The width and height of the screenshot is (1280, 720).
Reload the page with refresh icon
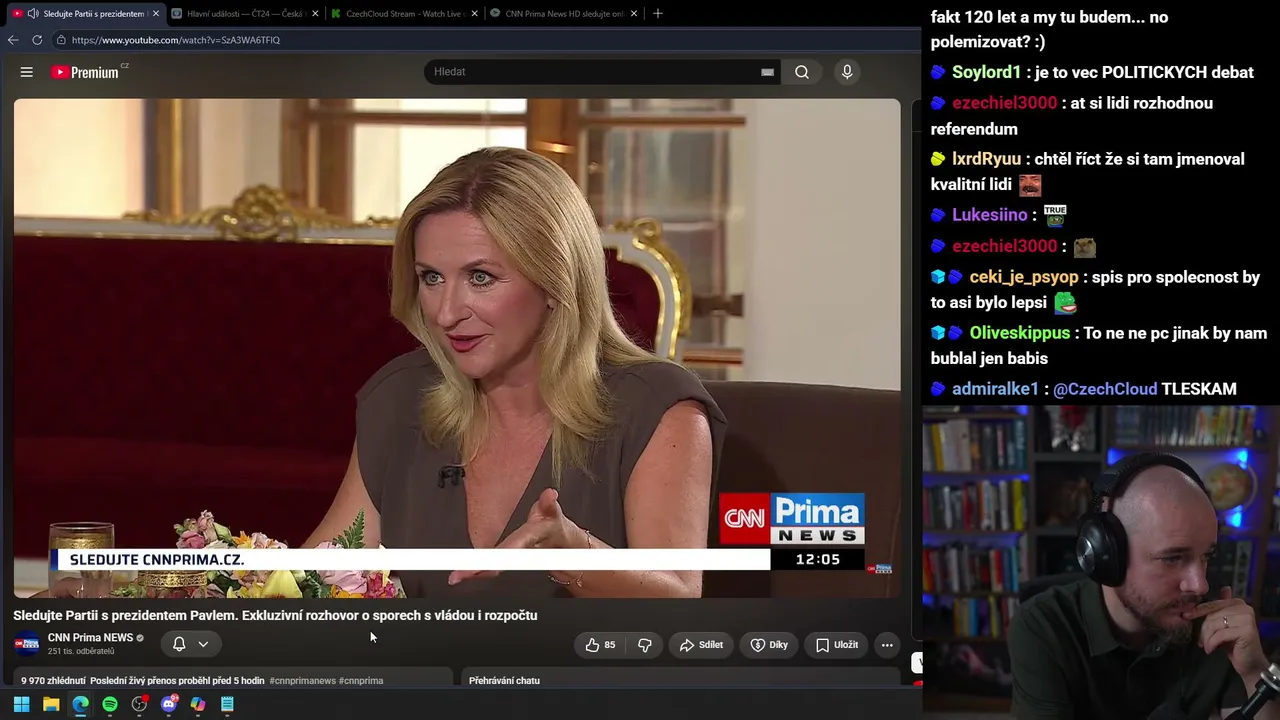pyautogui.click(x=37, y=40)
